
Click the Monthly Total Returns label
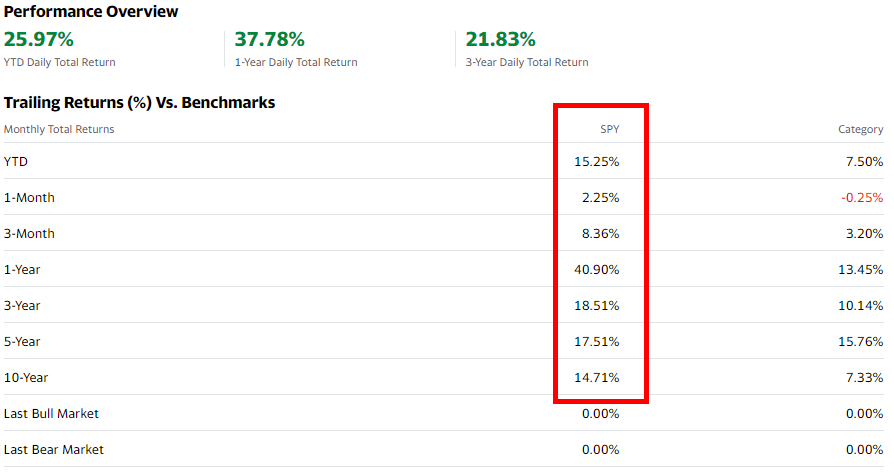click(x=59, y=129)
